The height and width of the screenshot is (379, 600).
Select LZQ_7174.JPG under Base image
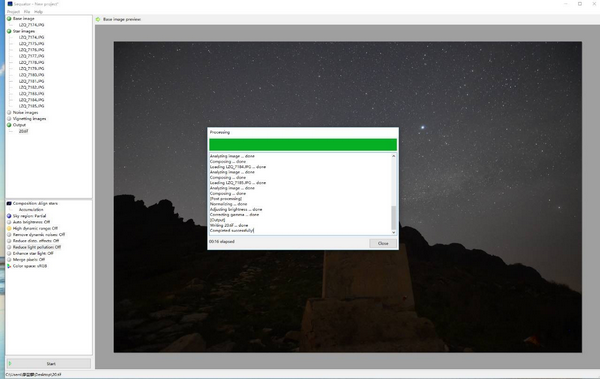pyautogui.click(x=31, y=25)
